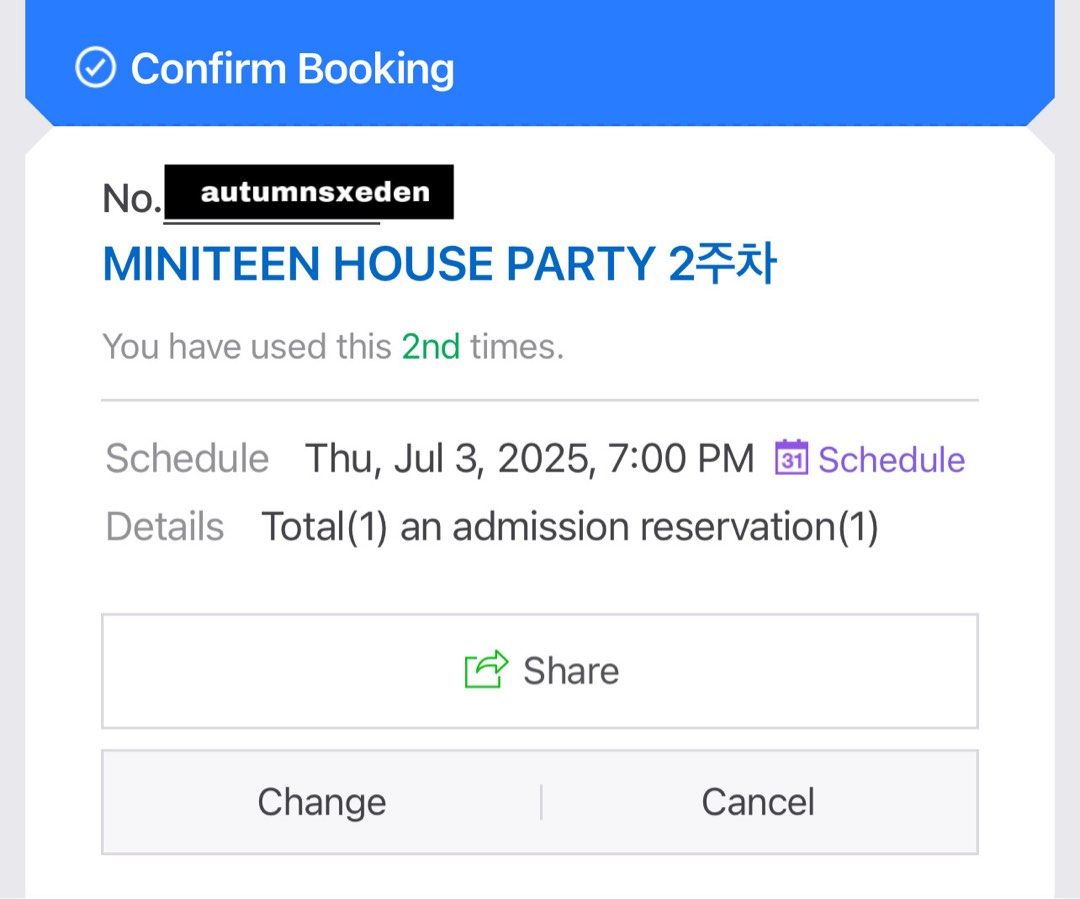The height and width of the screenshot is (899, 1080).
Task: Select the Schedule row label
Action: tap(186, 458)
